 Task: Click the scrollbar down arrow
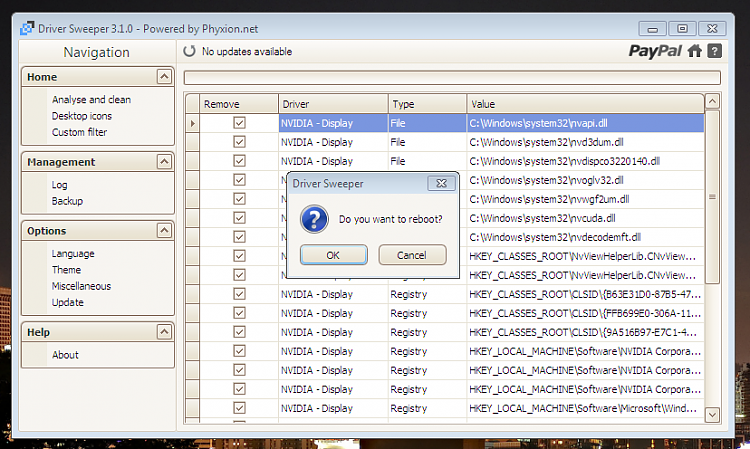pyautogui.click(x=712, y=415)
